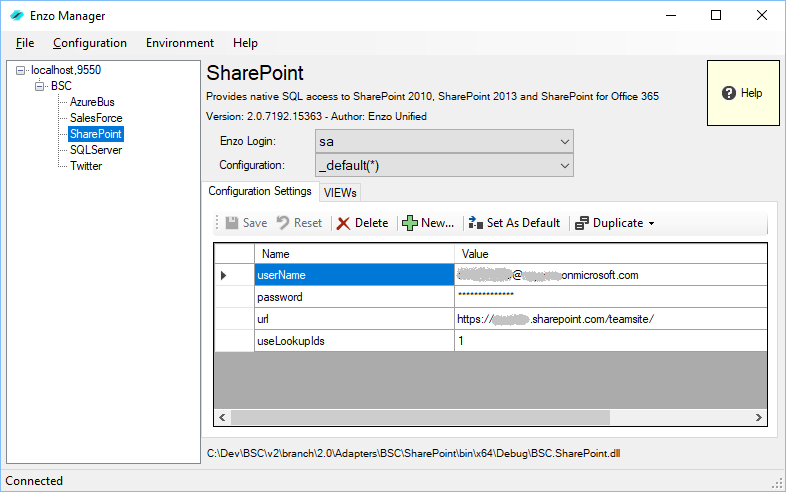Image resolution: width=786 pixels, height=492 pixels.
Task: Click the Help question mark icon
Action: point(729,93)
